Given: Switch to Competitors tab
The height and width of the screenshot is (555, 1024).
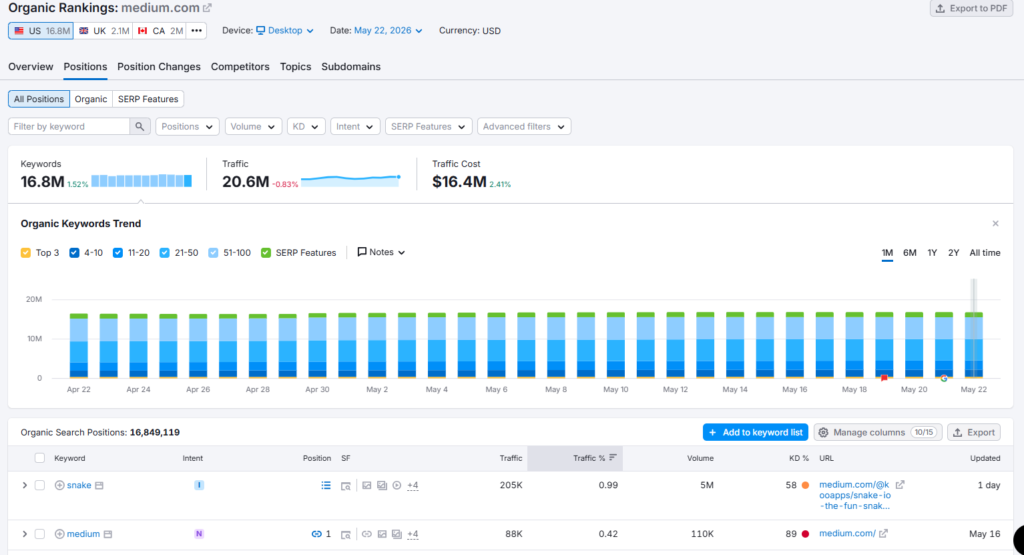Looking at the screenshot, I should coord(240,67).
